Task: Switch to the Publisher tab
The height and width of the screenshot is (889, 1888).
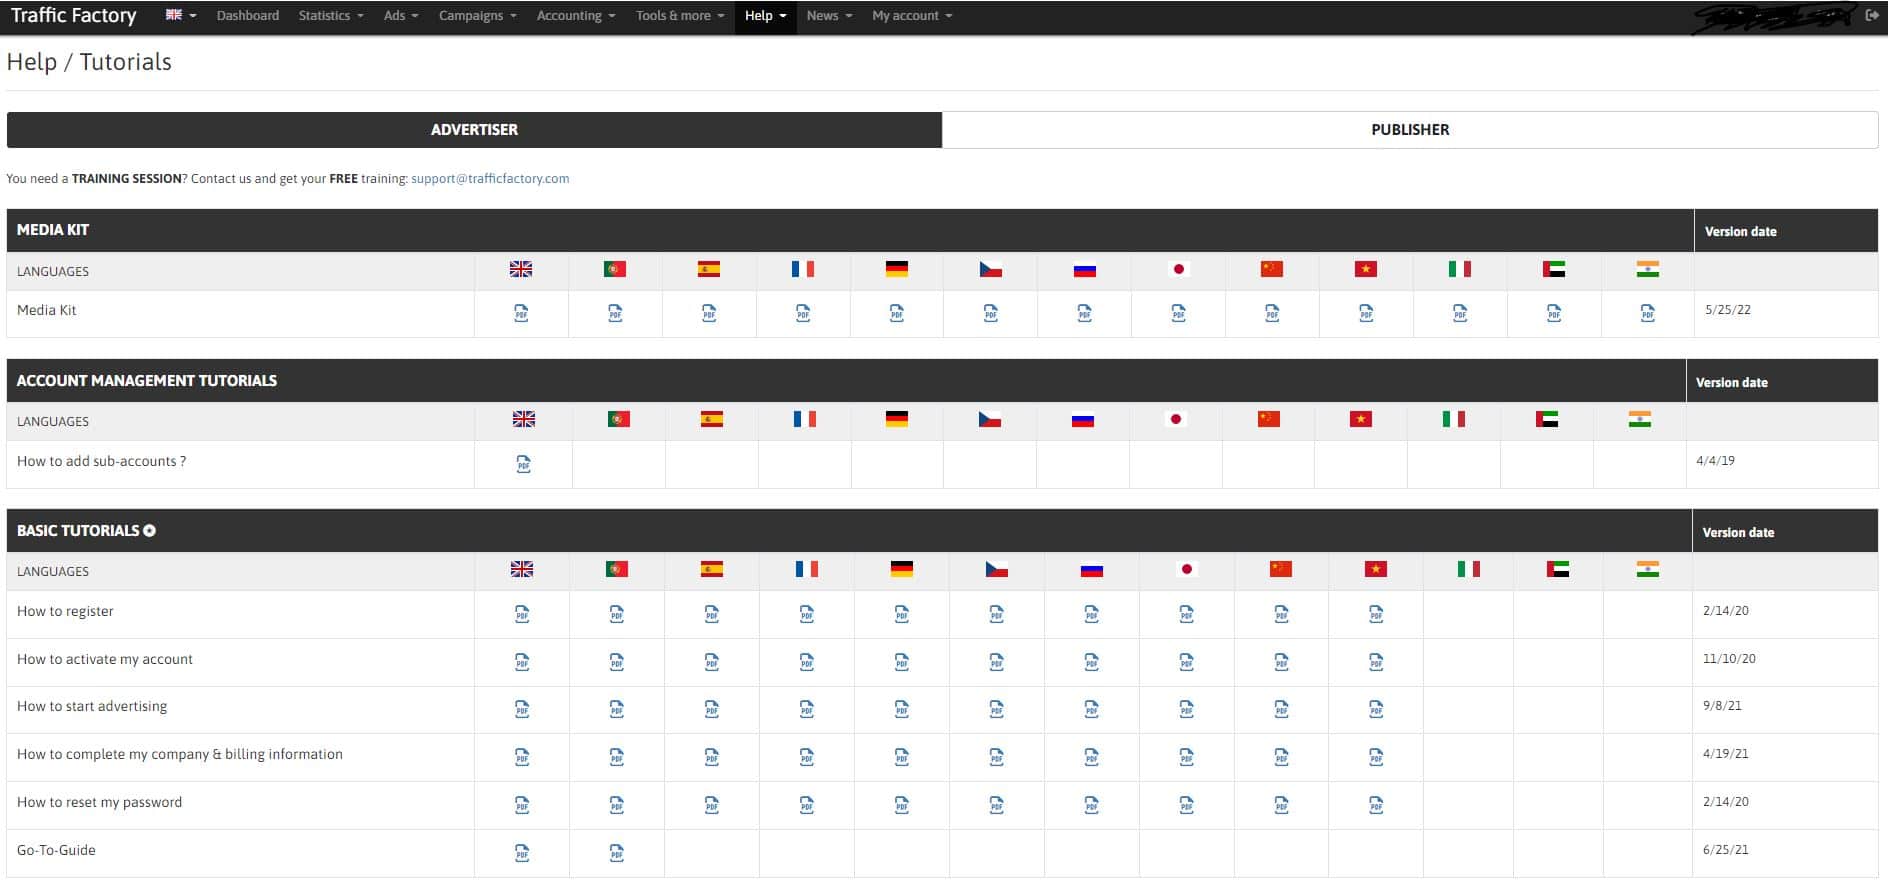Action: coord(1409,130)
